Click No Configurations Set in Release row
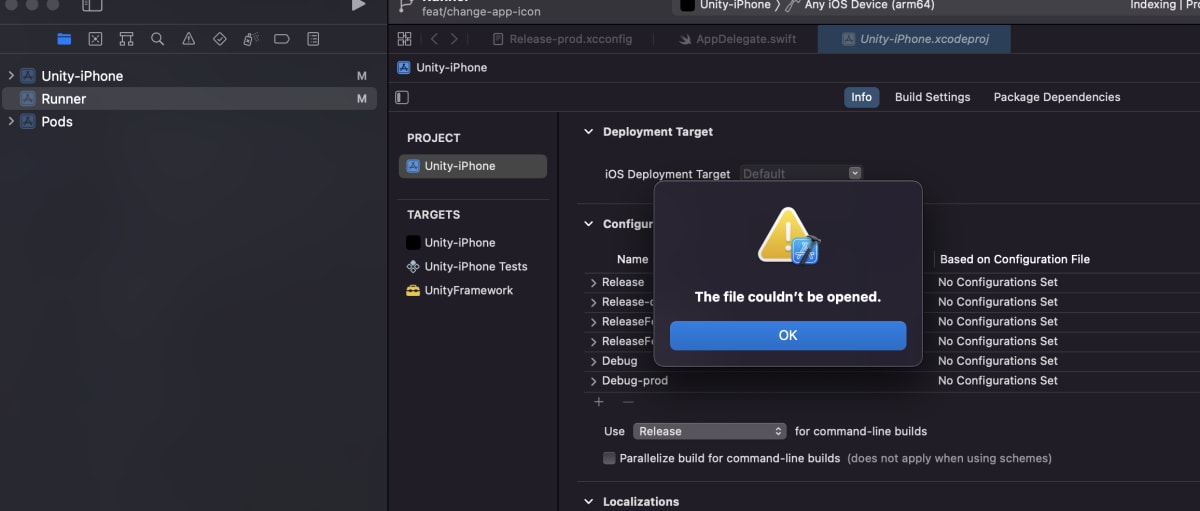This screenshot has width=1200, height=511. (x=997, y=282)
